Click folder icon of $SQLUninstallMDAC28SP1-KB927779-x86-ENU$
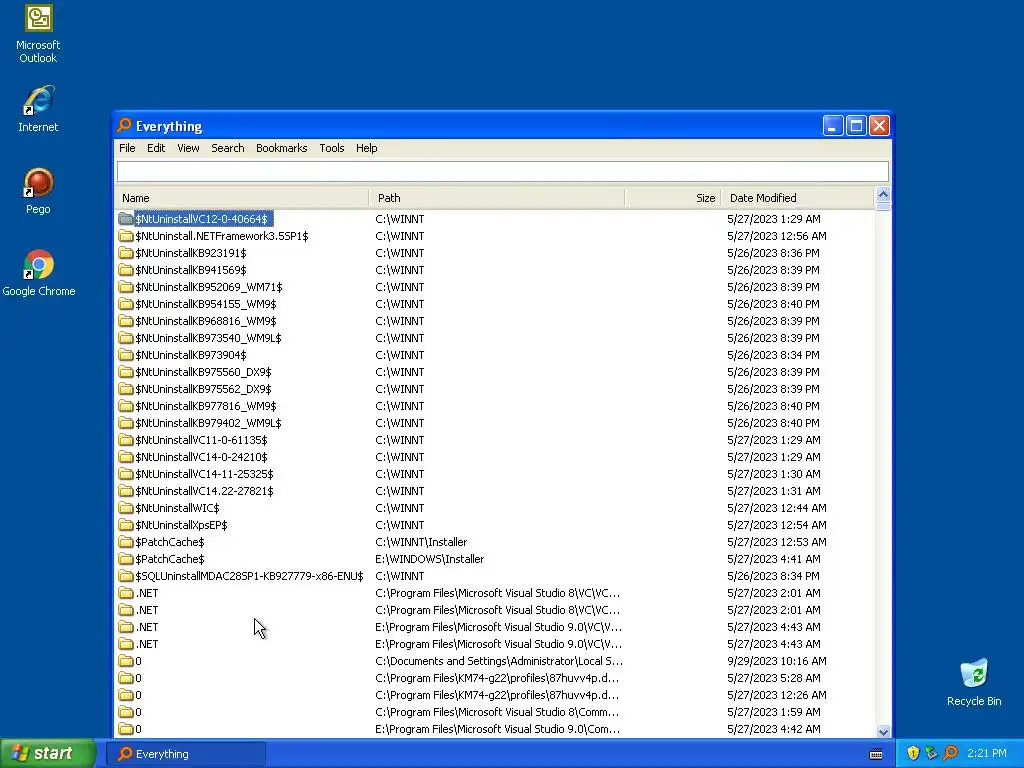The width and height of the screenshot is (1024, 768). click(x=125, y=575)
